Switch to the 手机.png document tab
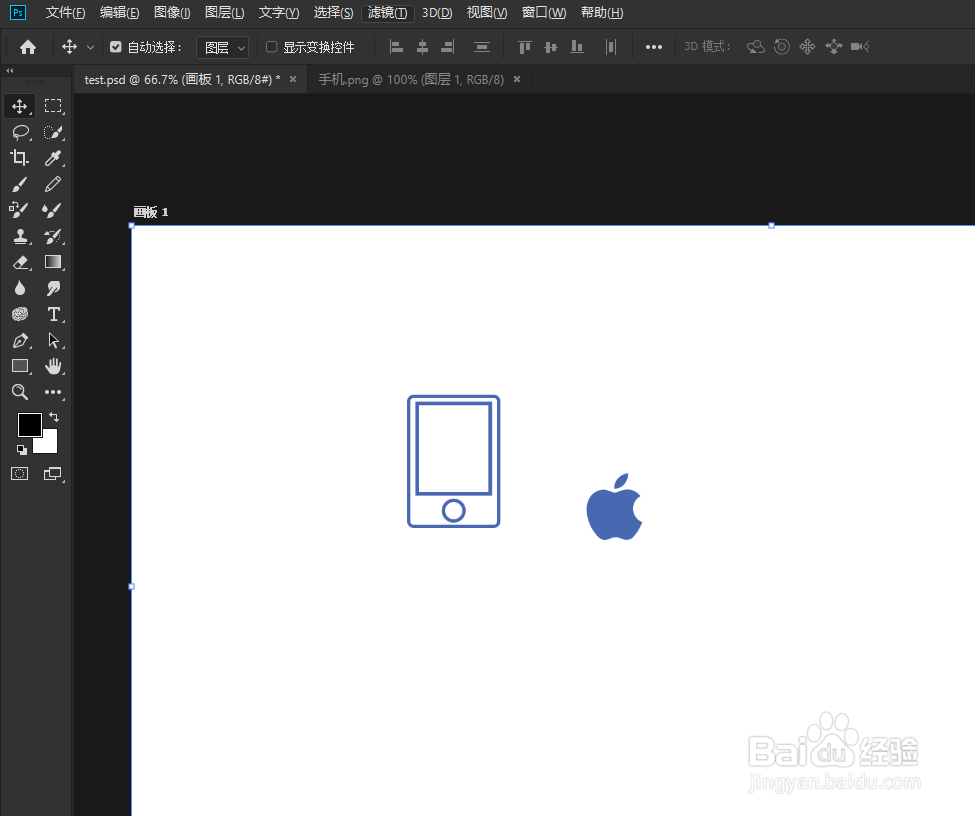Image resolution: width=975 pixels, height=816 pixels. click(x=411, y=80)
